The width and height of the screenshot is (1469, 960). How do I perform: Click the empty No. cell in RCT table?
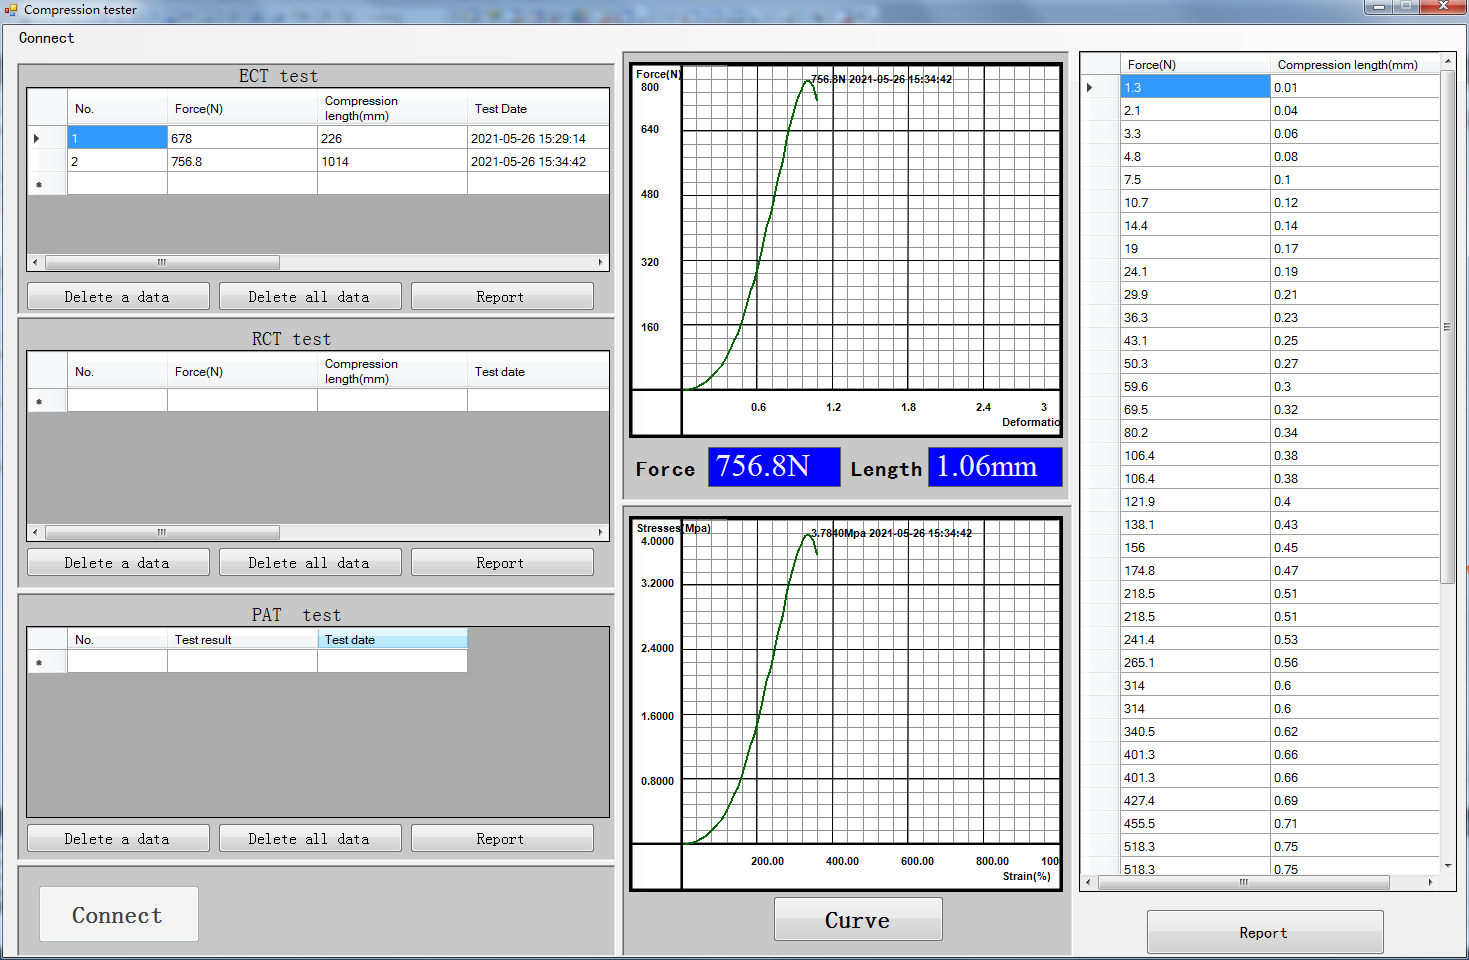tap(117, 402)
